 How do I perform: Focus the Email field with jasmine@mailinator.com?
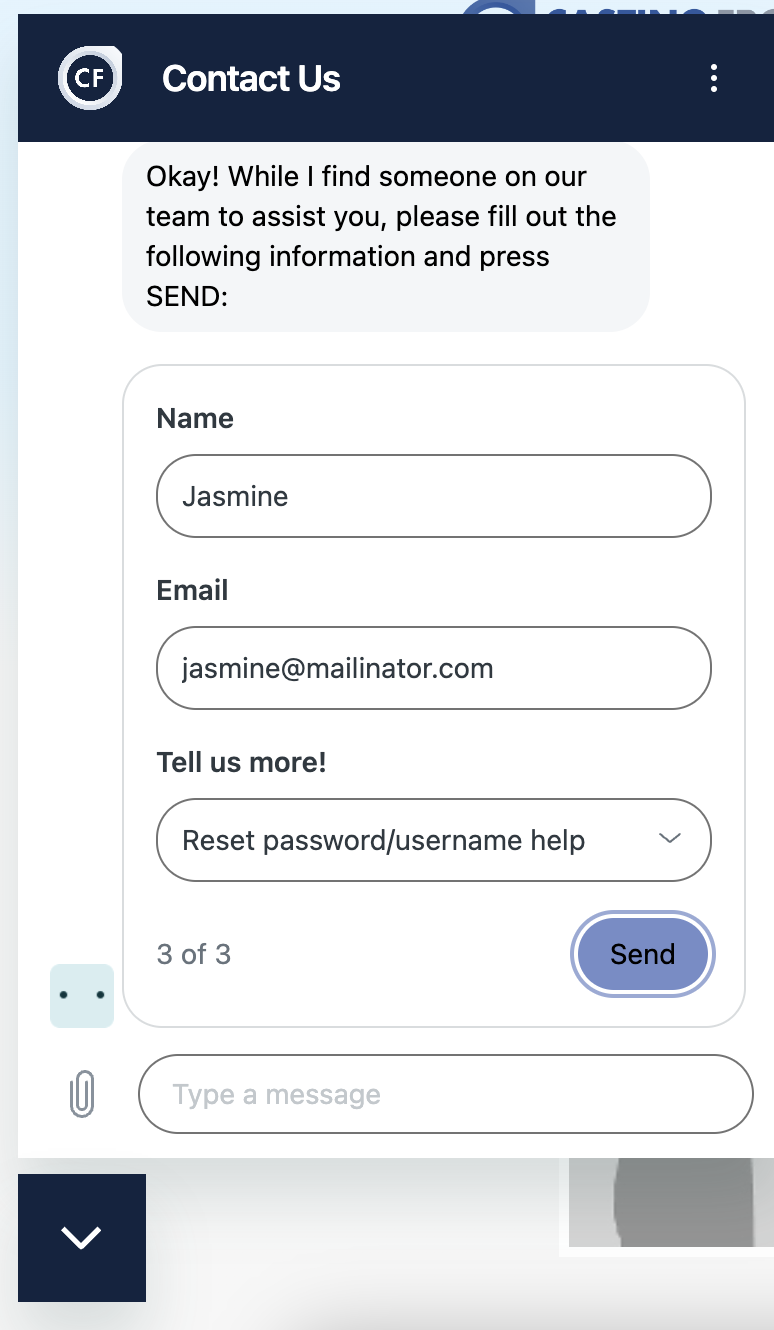tap(434, 668)
